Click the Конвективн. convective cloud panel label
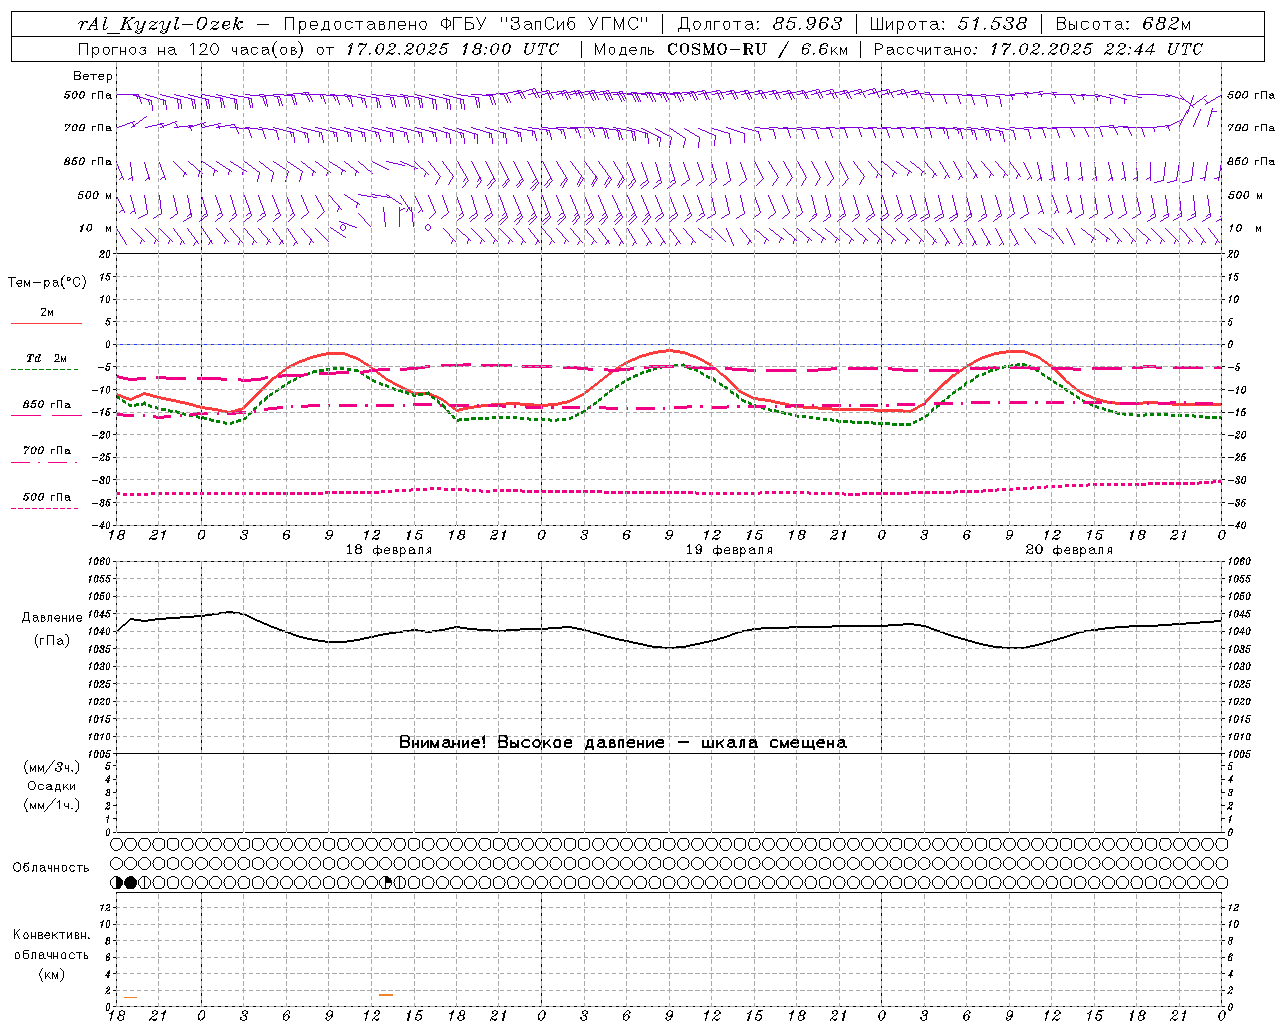The image size is (1280, 1024). click(51, 935)
